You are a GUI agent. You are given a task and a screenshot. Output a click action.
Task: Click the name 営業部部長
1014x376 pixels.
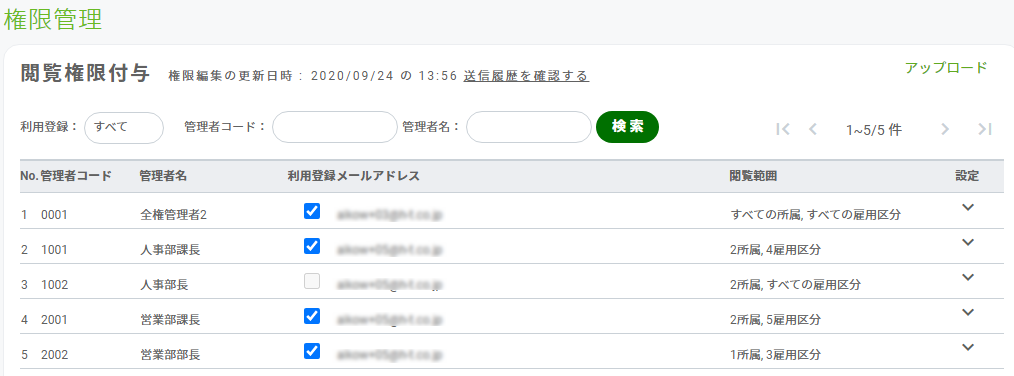170,355
